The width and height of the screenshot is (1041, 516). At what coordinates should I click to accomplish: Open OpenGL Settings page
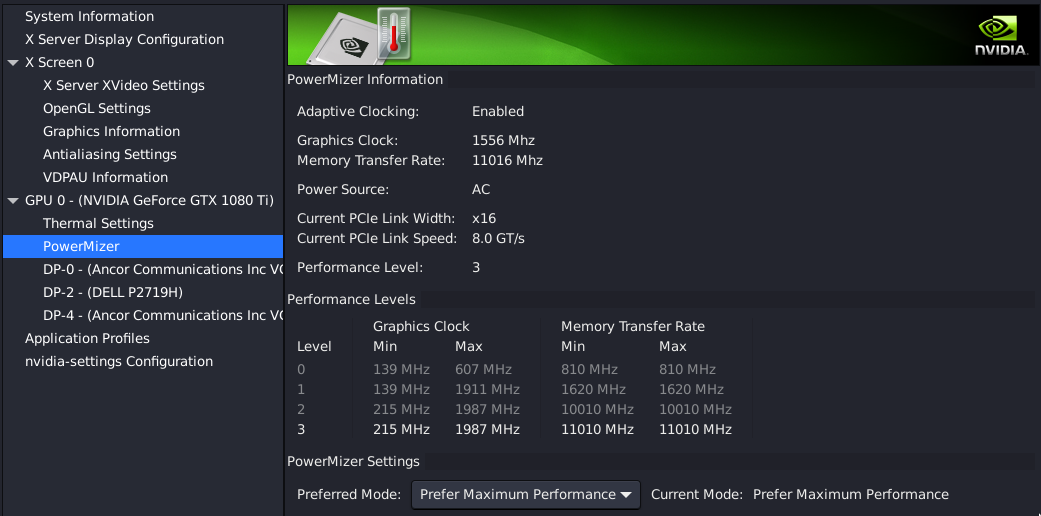click(97, 109)
